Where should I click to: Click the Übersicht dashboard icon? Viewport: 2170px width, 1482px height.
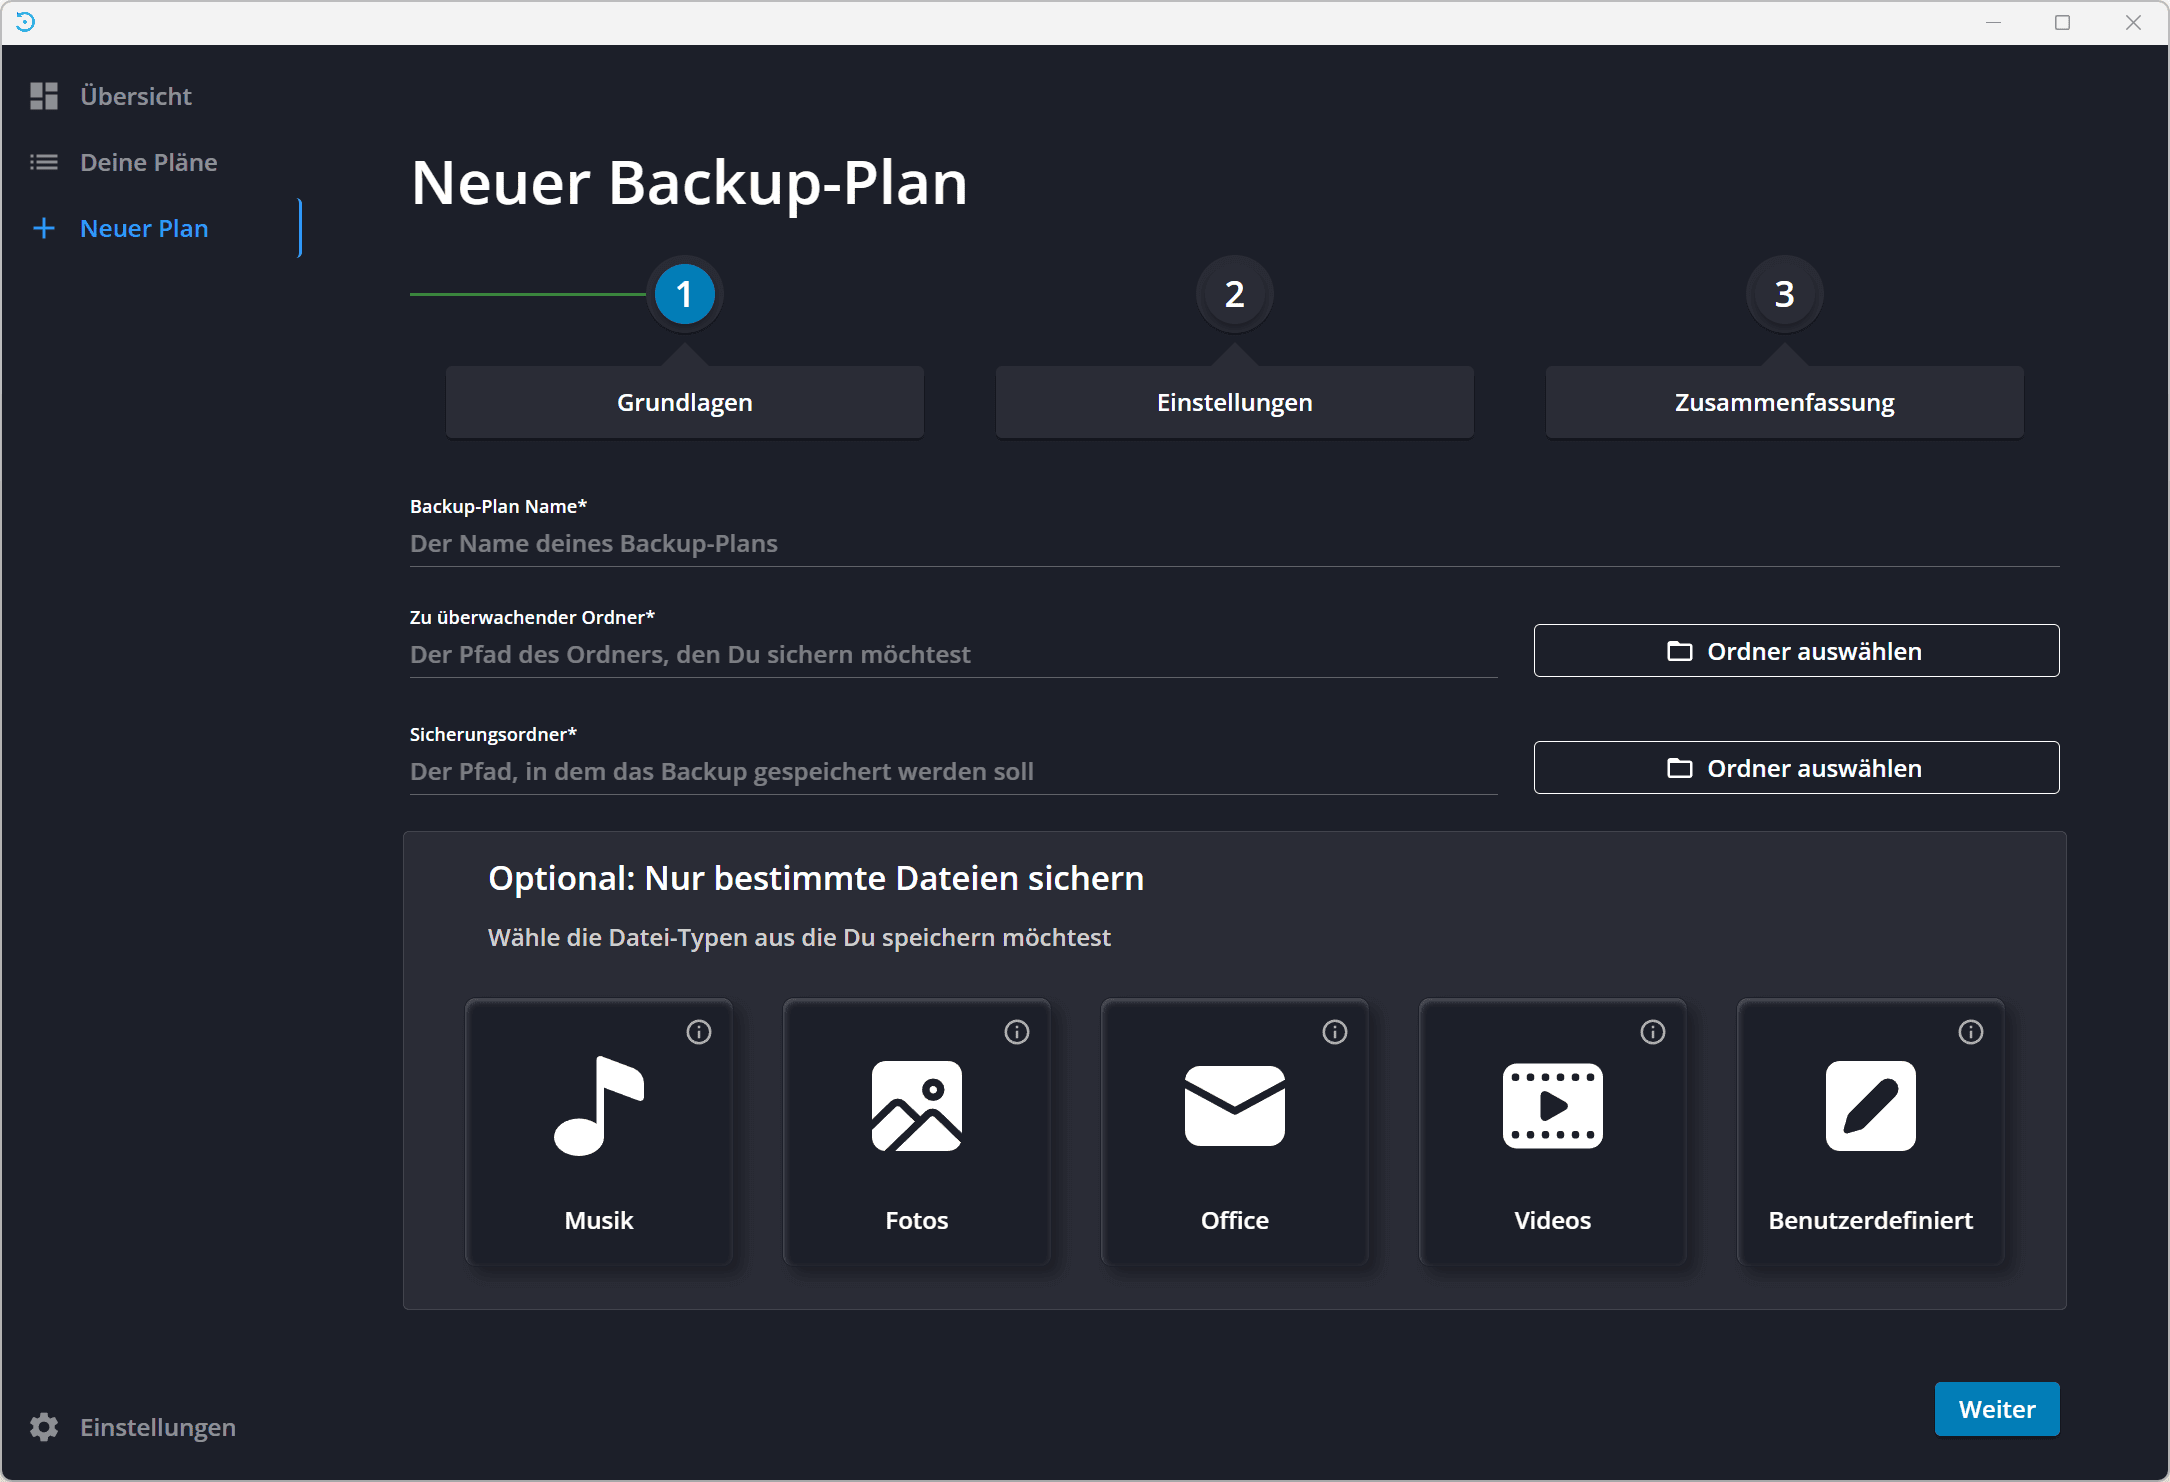click(x=44, y=96)
